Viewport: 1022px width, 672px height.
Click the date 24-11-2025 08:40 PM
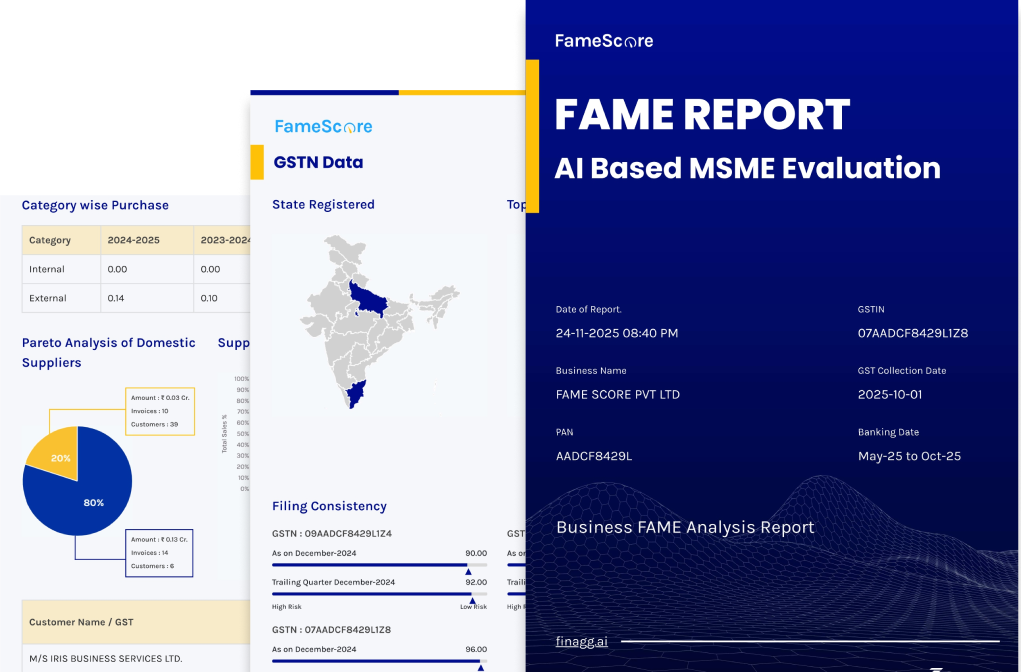pos(617,334)
